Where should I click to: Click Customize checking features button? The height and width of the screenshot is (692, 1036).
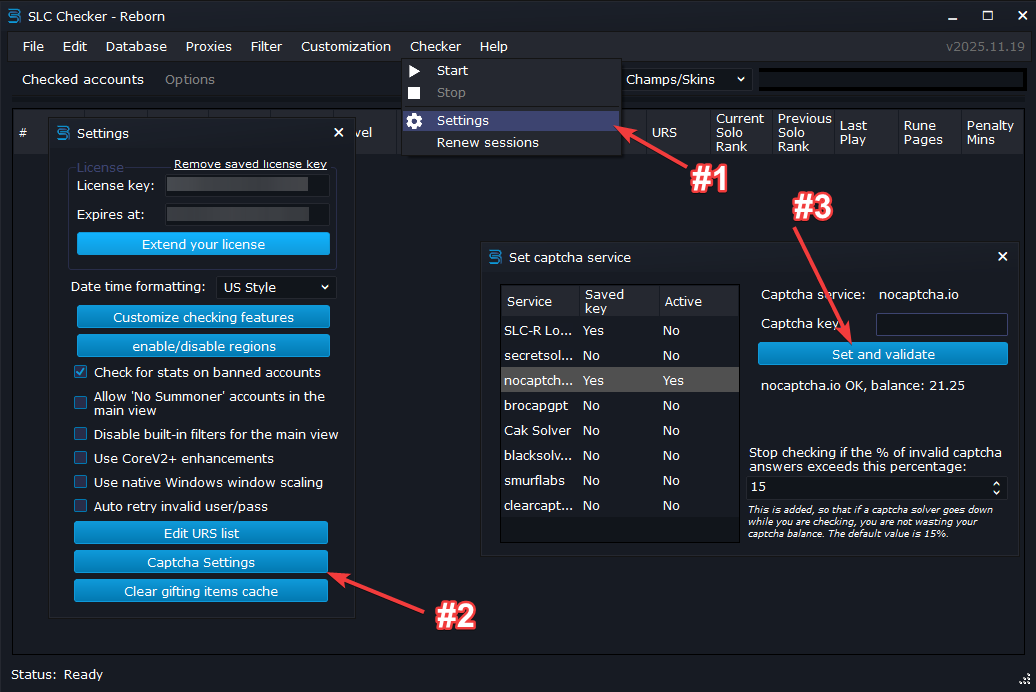(x=204, y=317)
